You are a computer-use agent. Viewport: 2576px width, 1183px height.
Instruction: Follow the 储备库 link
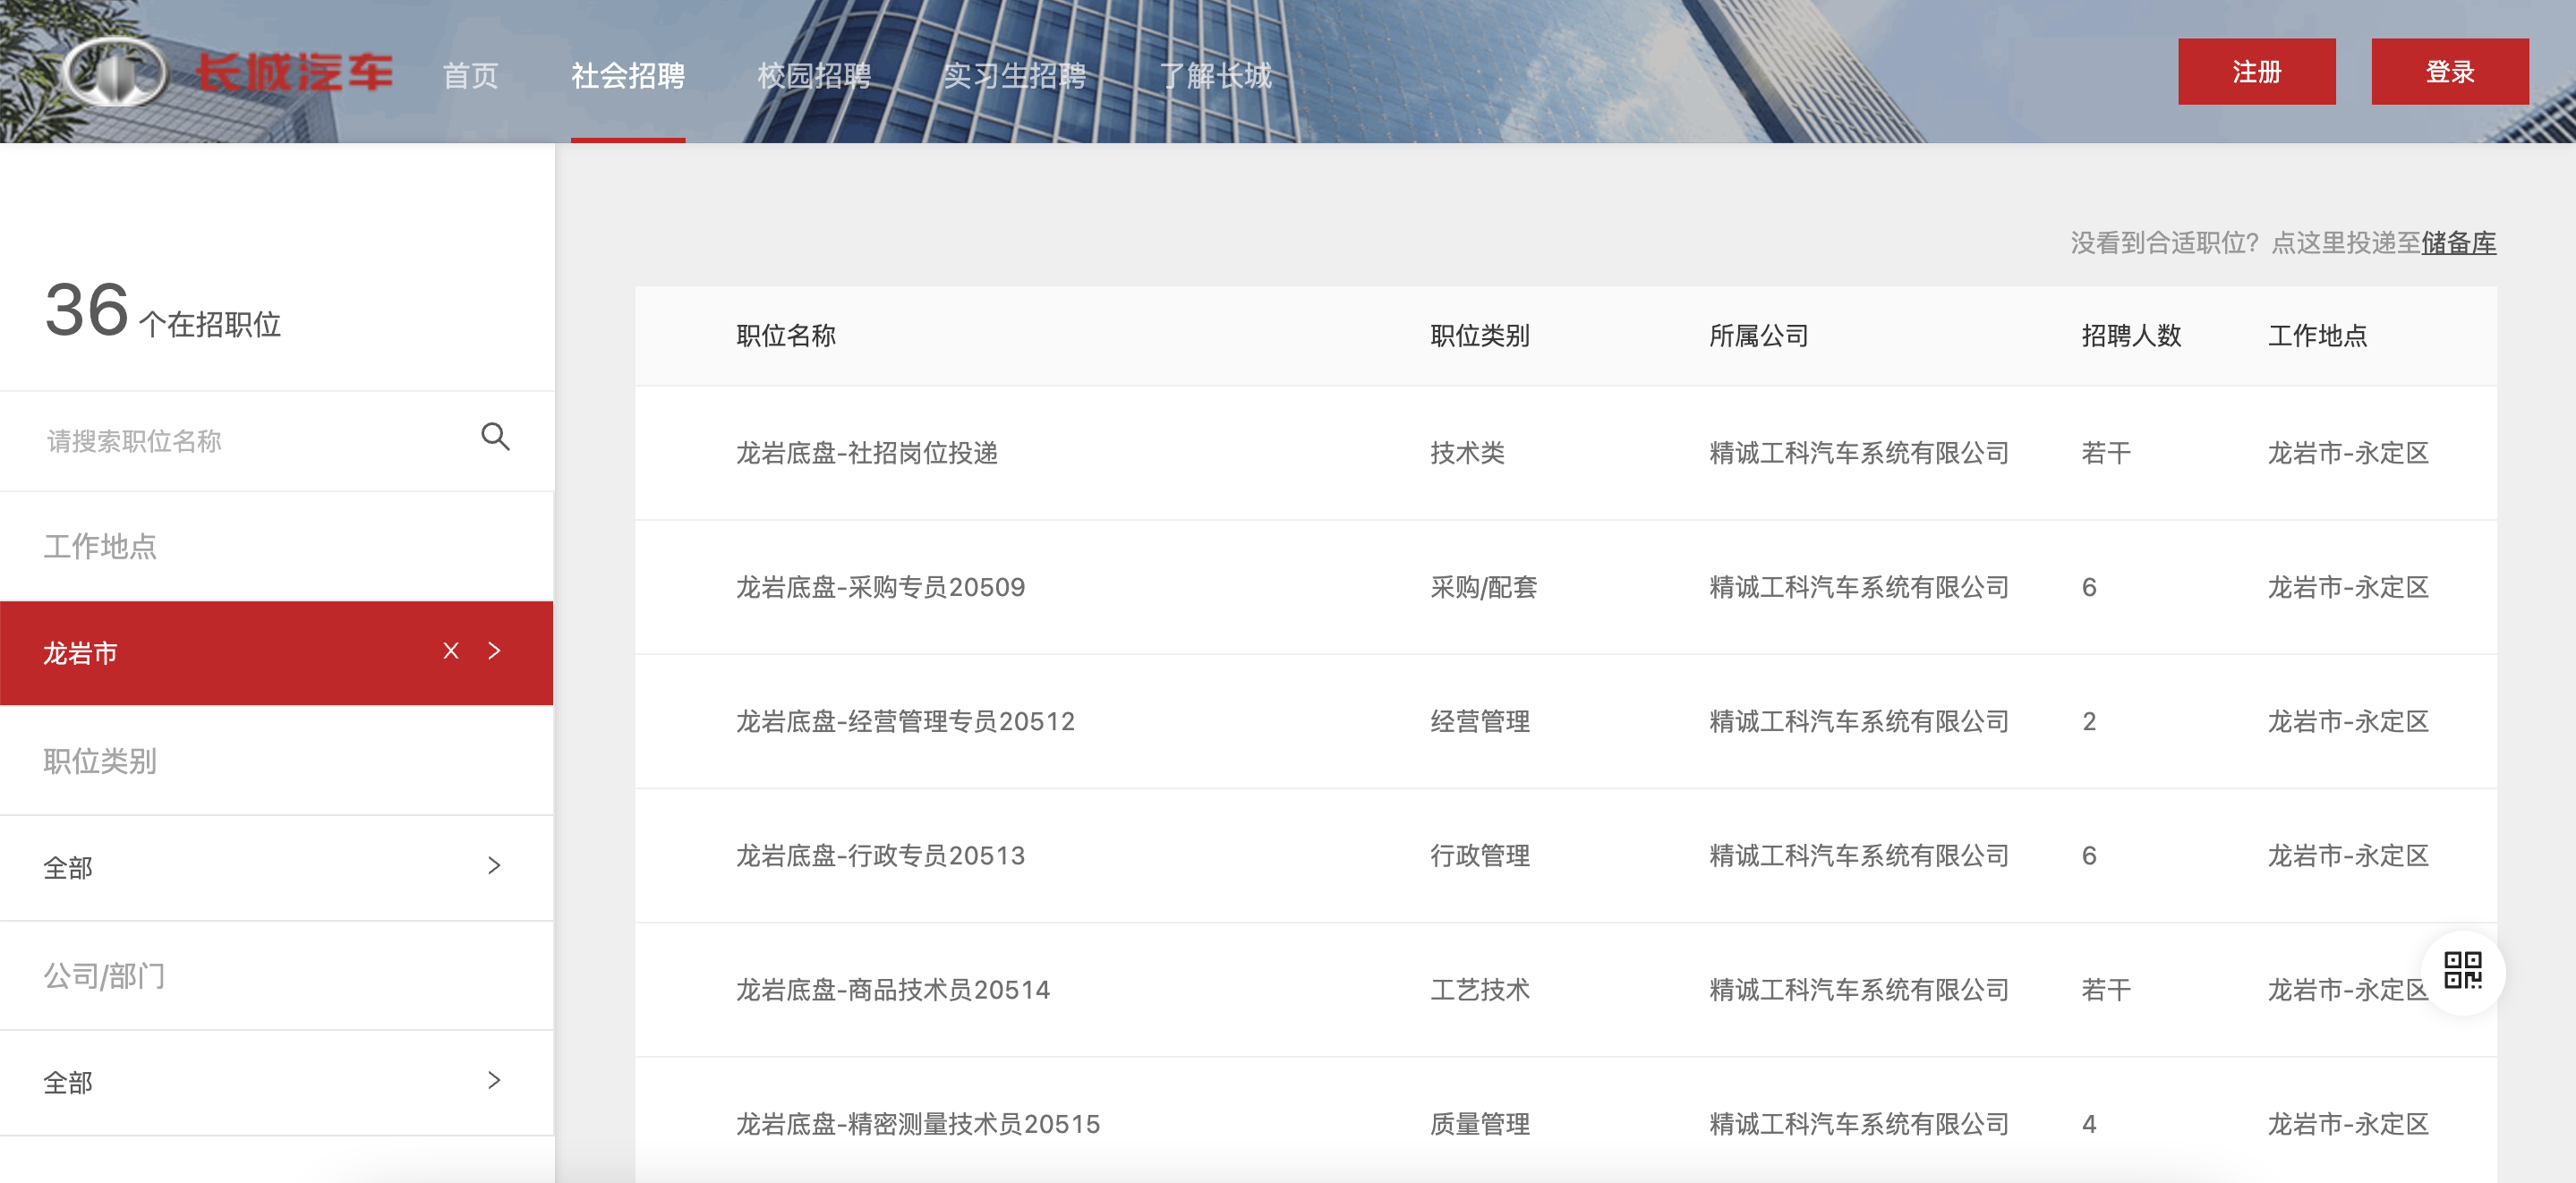[2458, 243]
